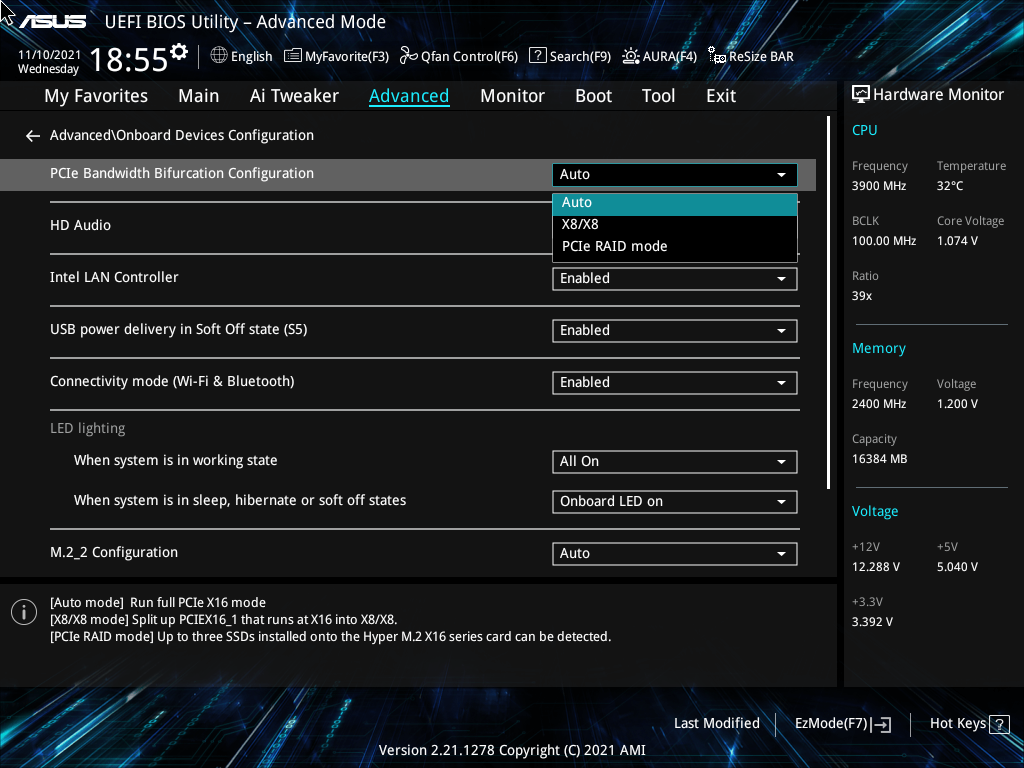
Task: Open LED working state All On dropdown
Action: coord(675,462)
